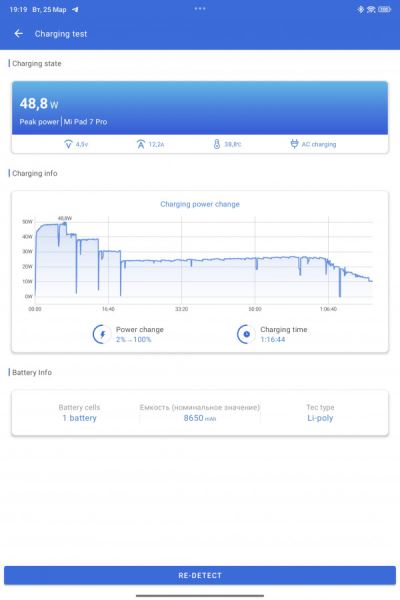Tap the current icon beside 12,2A
The image size is (400, 600).
[141, 144]
